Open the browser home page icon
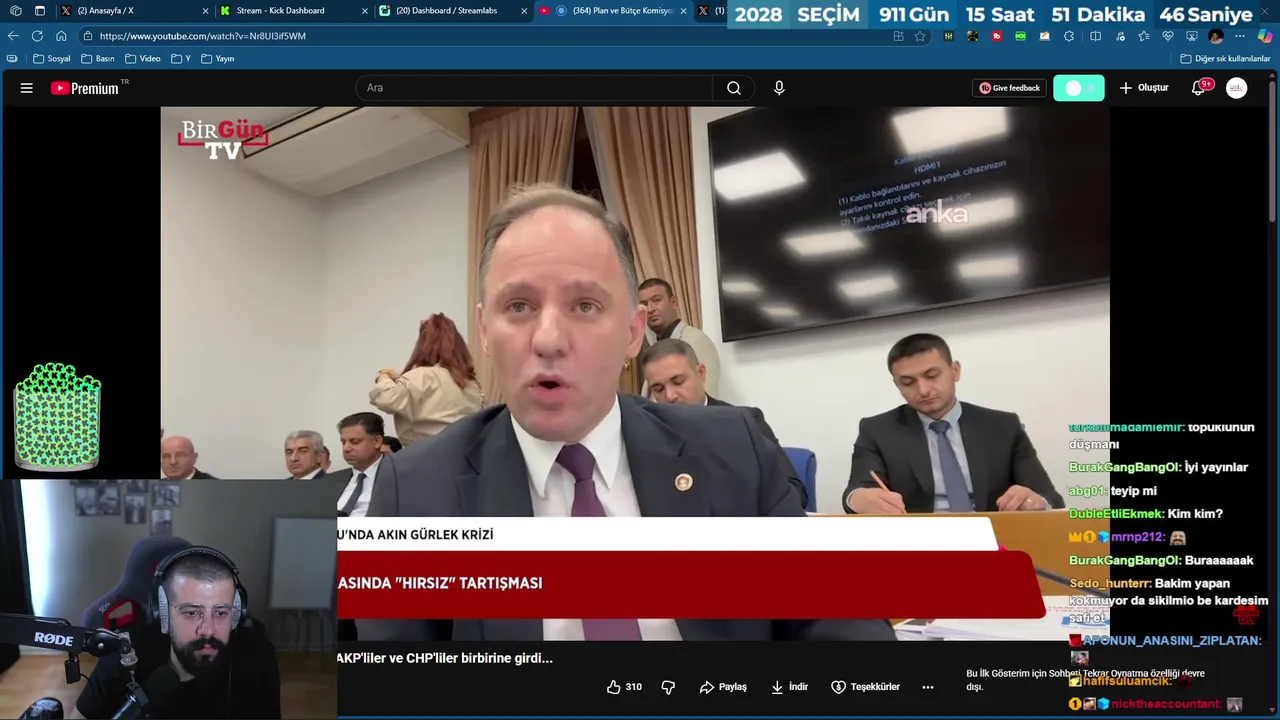 (61, 36)
